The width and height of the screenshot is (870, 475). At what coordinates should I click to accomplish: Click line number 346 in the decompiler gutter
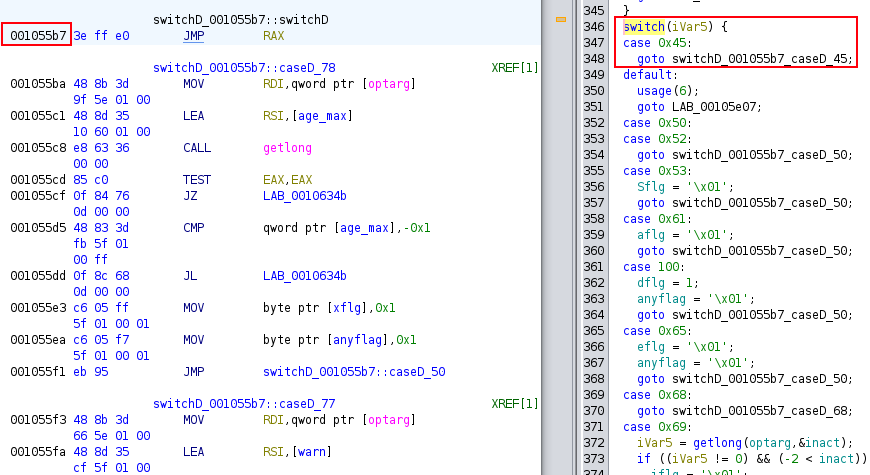click(594, 26)
